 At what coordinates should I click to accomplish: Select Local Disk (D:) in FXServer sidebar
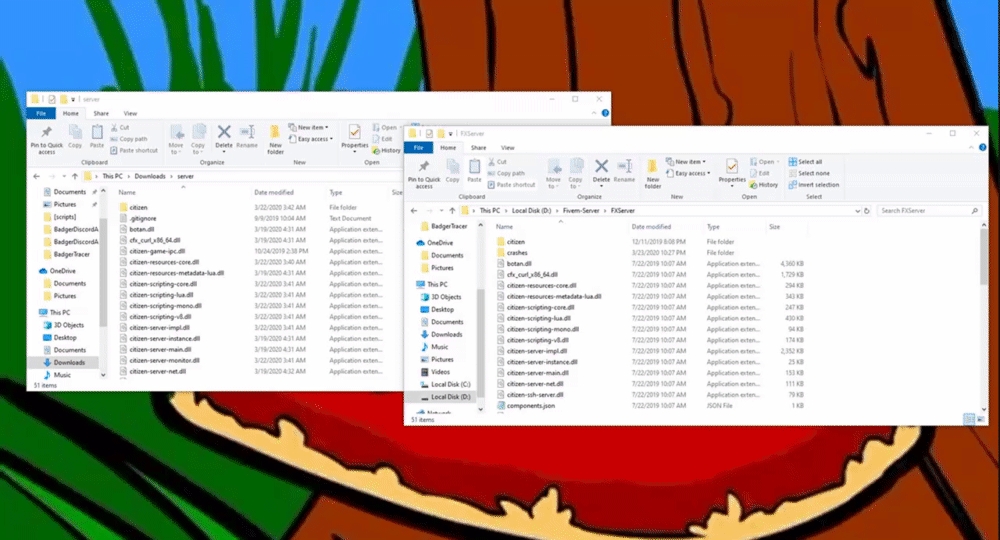coord(450,397)
